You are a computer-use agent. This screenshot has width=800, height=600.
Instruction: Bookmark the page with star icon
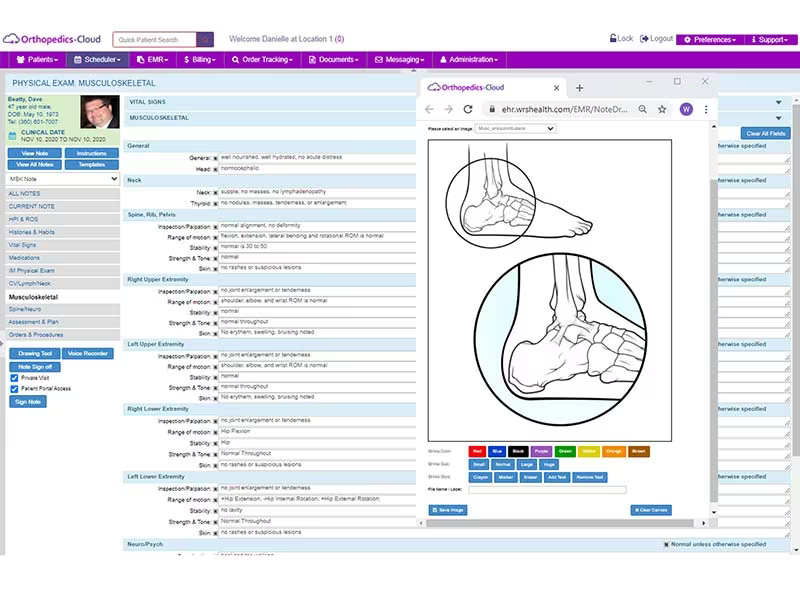pos(662,109)
